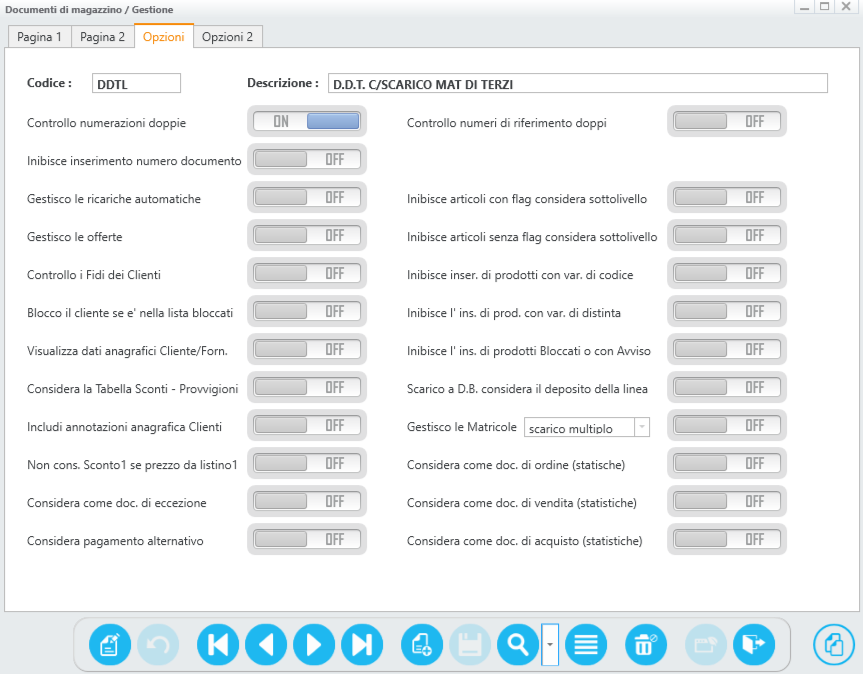863x674 pixels.
Task: Open the list view lines icon
Action: coord(586,644)
